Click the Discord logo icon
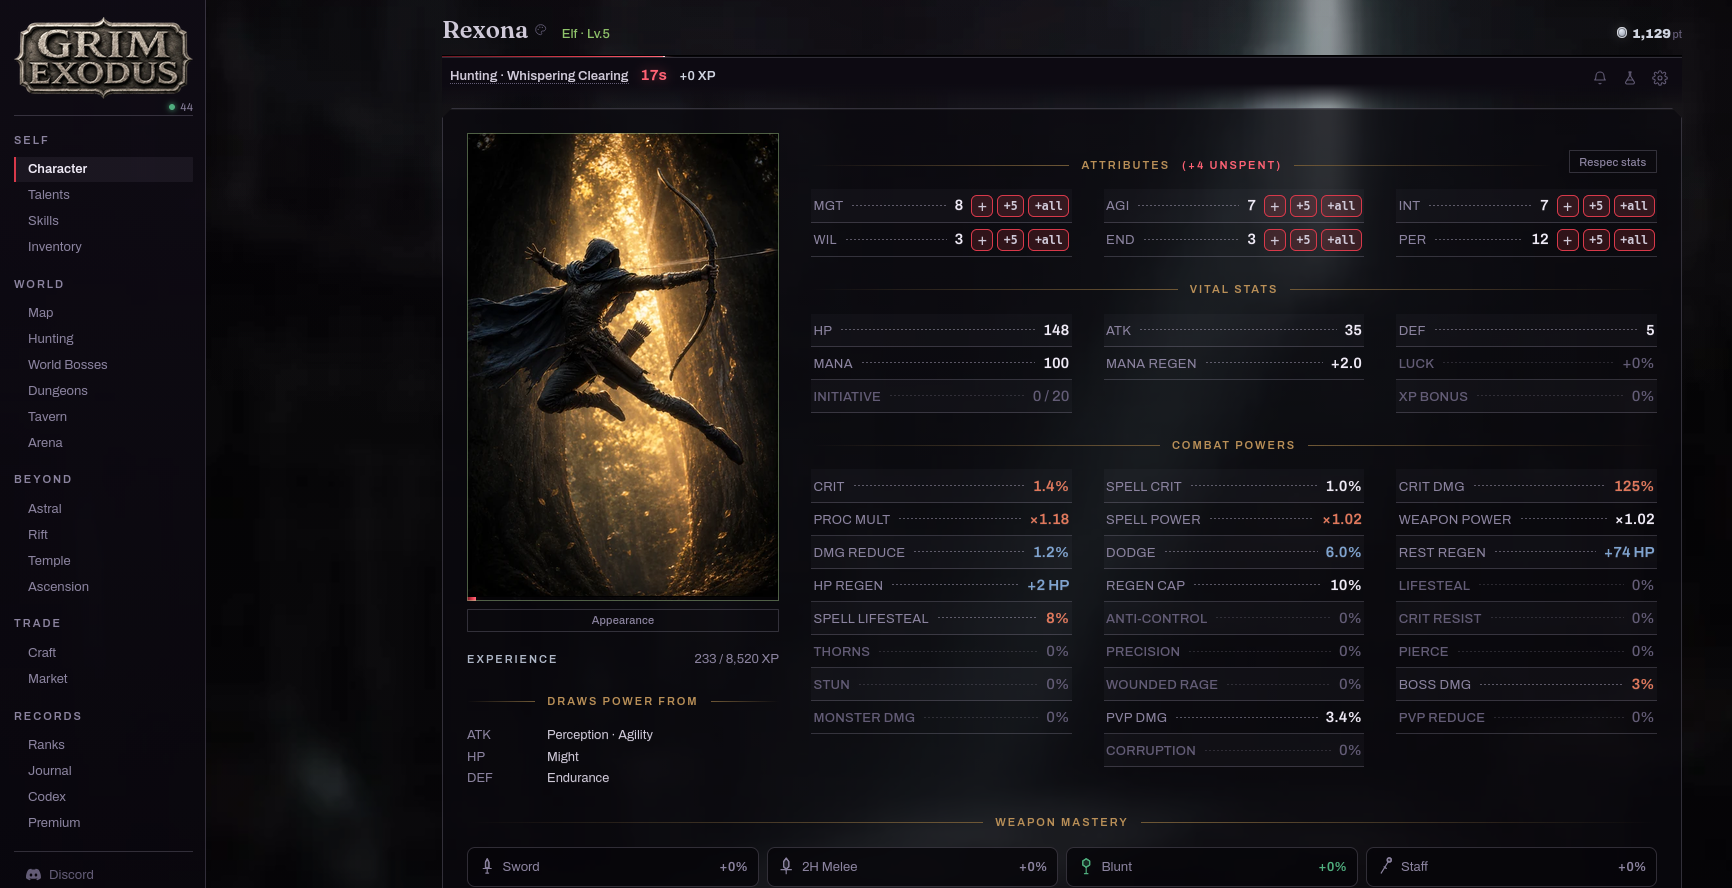This screenshot has width=1732, height=888. tap(33, 874)
